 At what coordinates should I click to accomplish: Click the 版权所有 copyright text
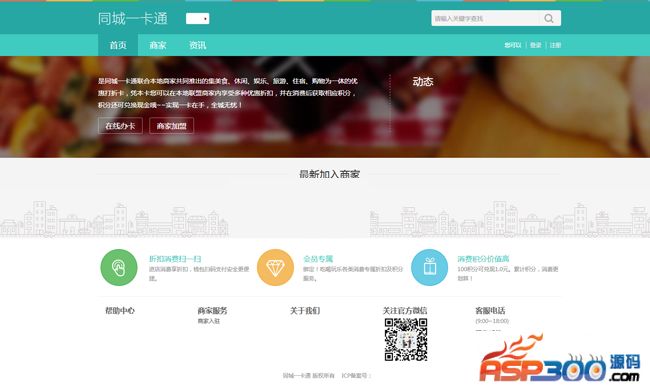tap(323, 376)
